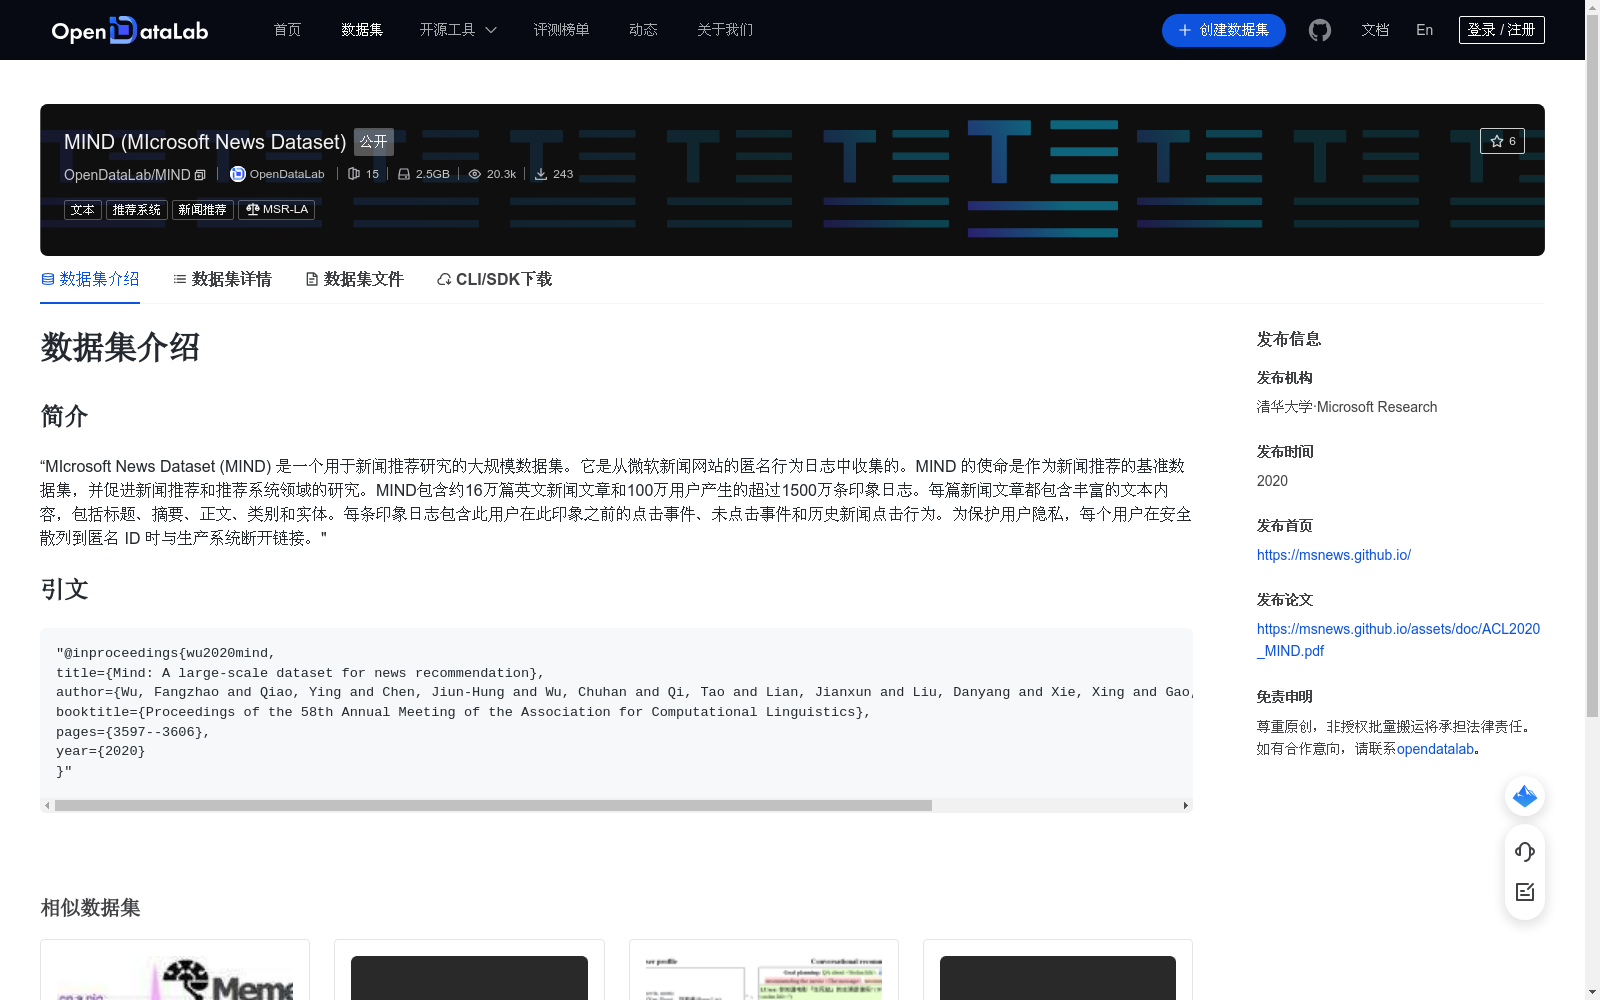Star the MIND dataset
Screen dimensions: 1600x1000
point(1502,141)
